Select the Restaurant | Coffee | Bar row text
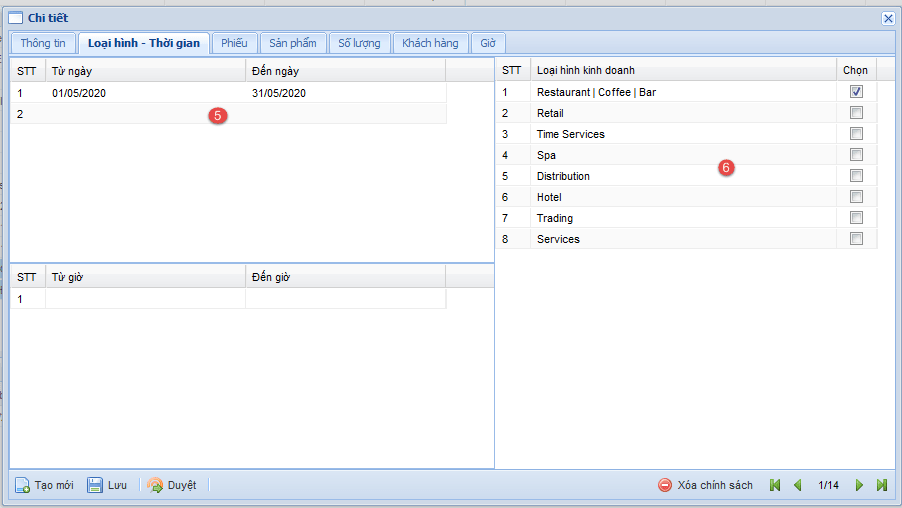 596,92
